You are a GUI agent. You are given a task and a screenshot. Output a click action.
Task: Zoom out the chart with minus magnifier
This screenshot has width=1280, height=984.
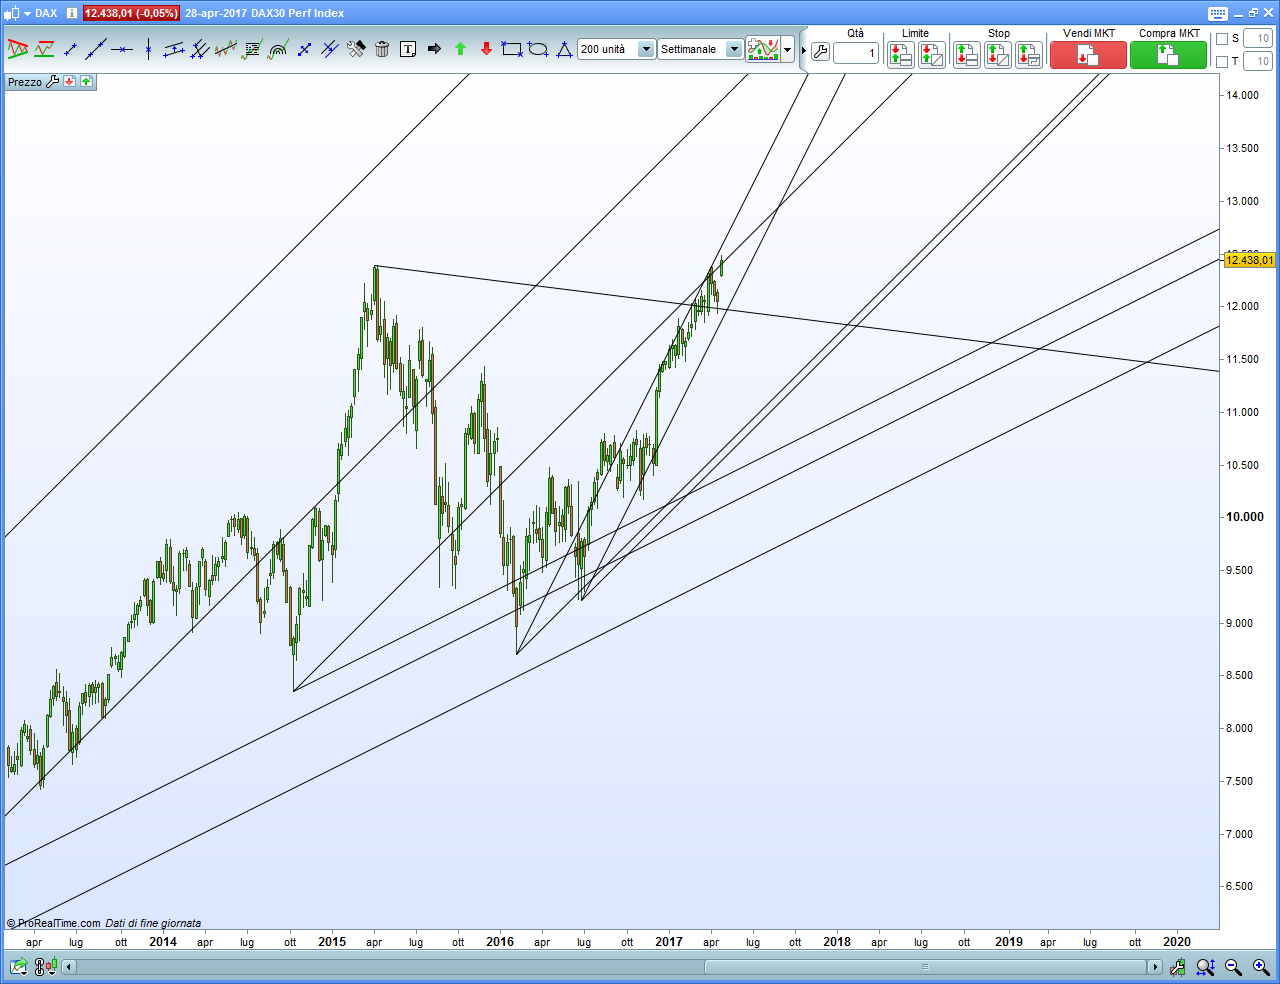pos(1233,967)
